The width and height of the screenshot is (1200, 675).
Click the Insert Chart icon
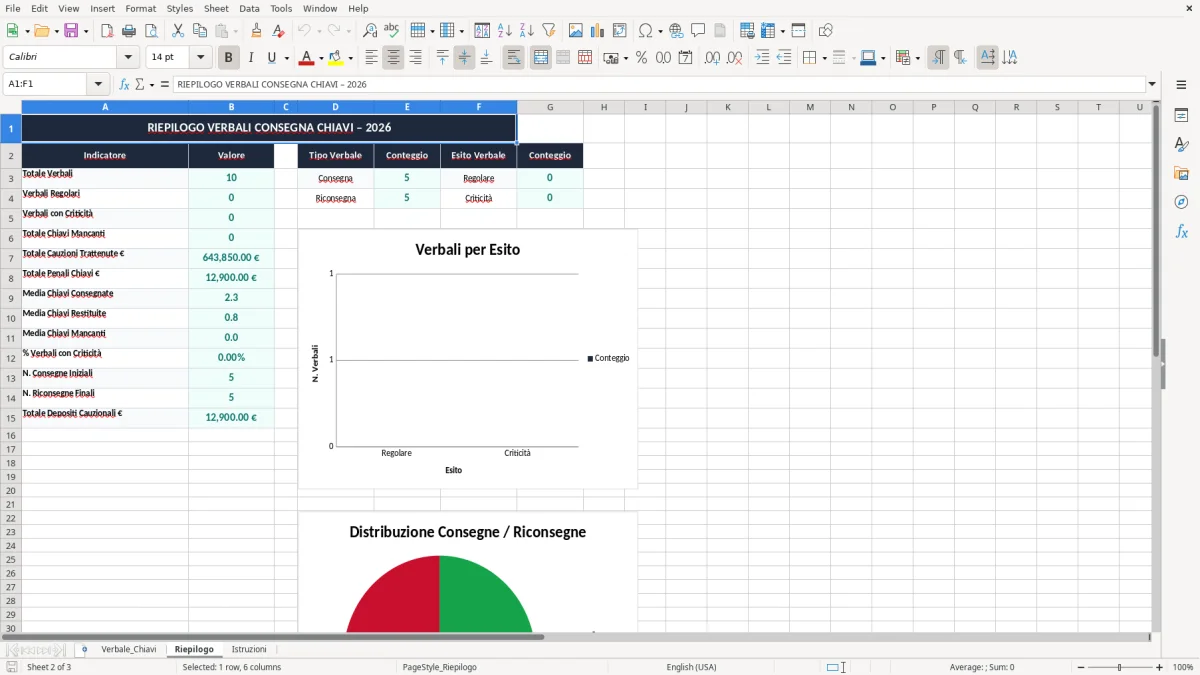(x=598, y=31)
